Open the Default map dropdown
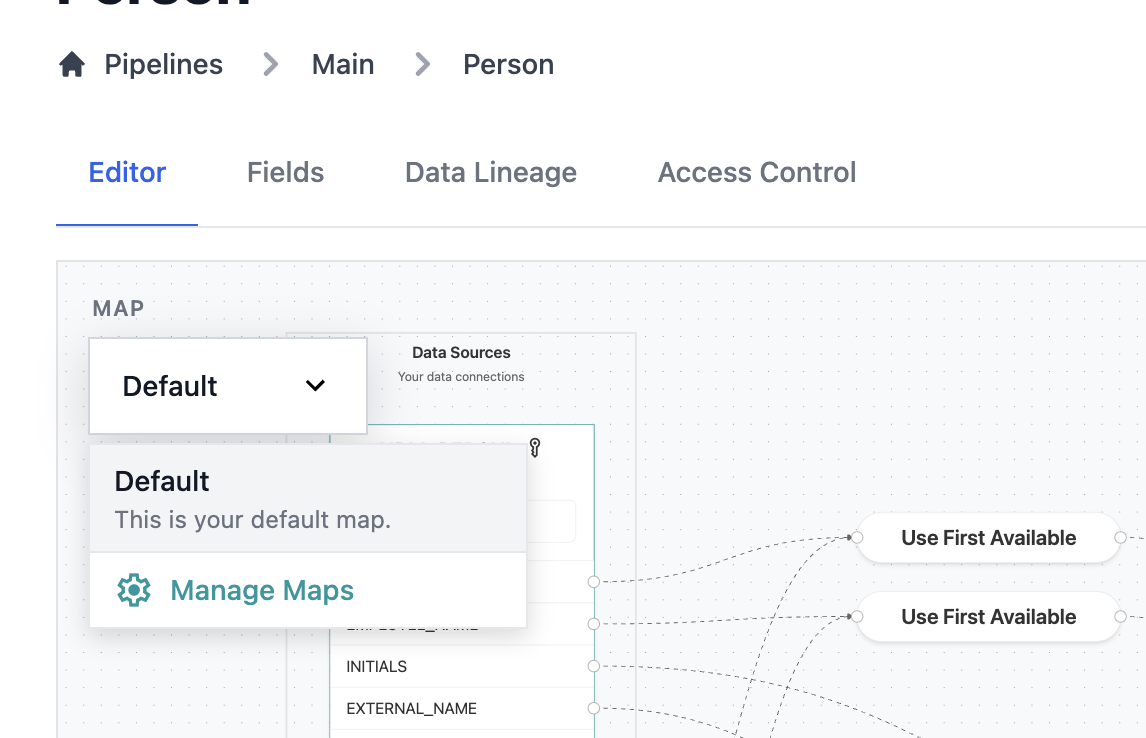The image size is (1146, 738). [x=227, y=385]
